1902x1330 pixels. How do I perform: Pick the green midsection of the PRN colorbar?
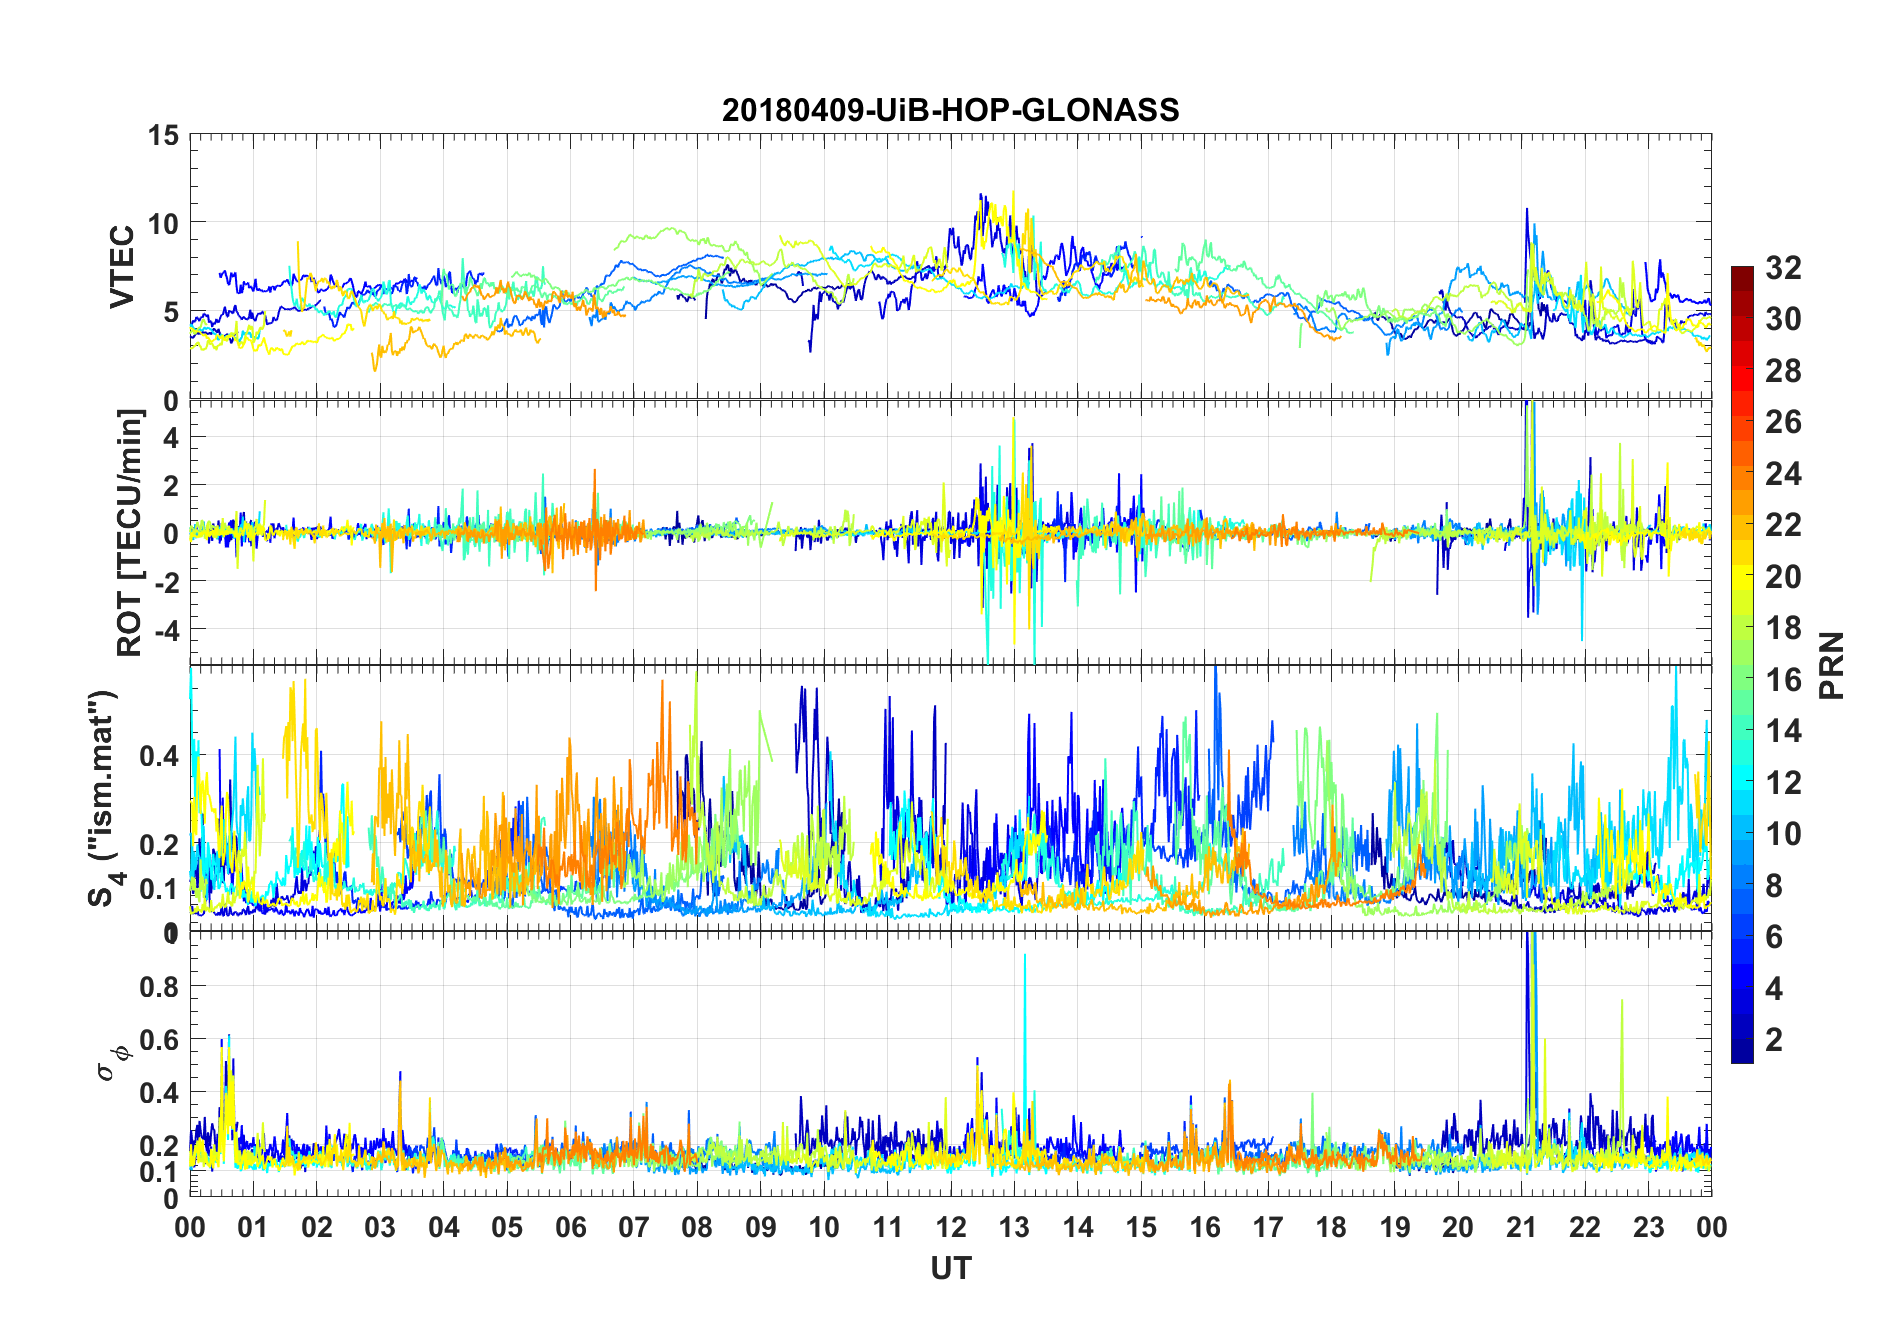coord(1742,665)
